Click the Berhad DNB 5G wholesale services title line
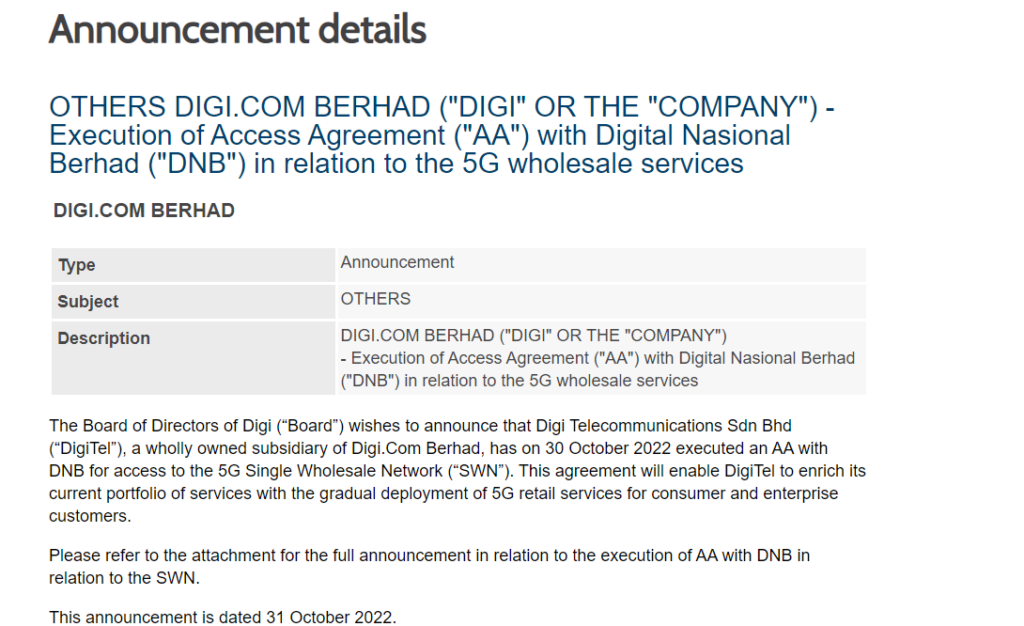This screenshot has height=626, width=1024. (x=396, y=163)
